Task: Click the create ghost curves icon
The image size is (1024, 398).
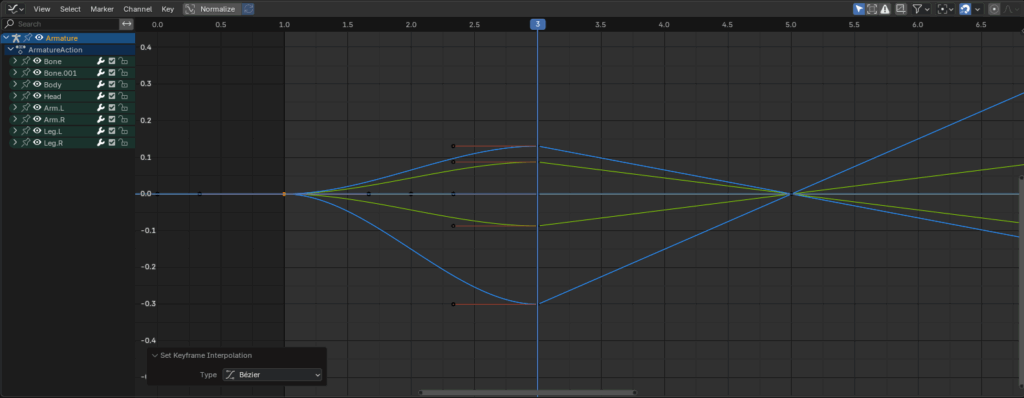Action: pyautogui.click(x=901, y=9)
